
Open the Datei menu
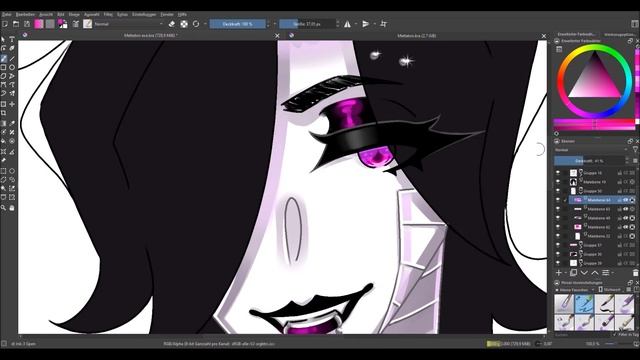[7, 14]
